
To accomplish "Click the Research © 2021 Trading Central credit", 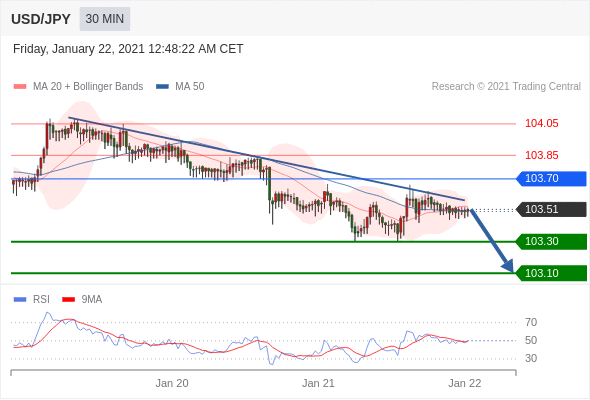I will (x=506, y=87).
